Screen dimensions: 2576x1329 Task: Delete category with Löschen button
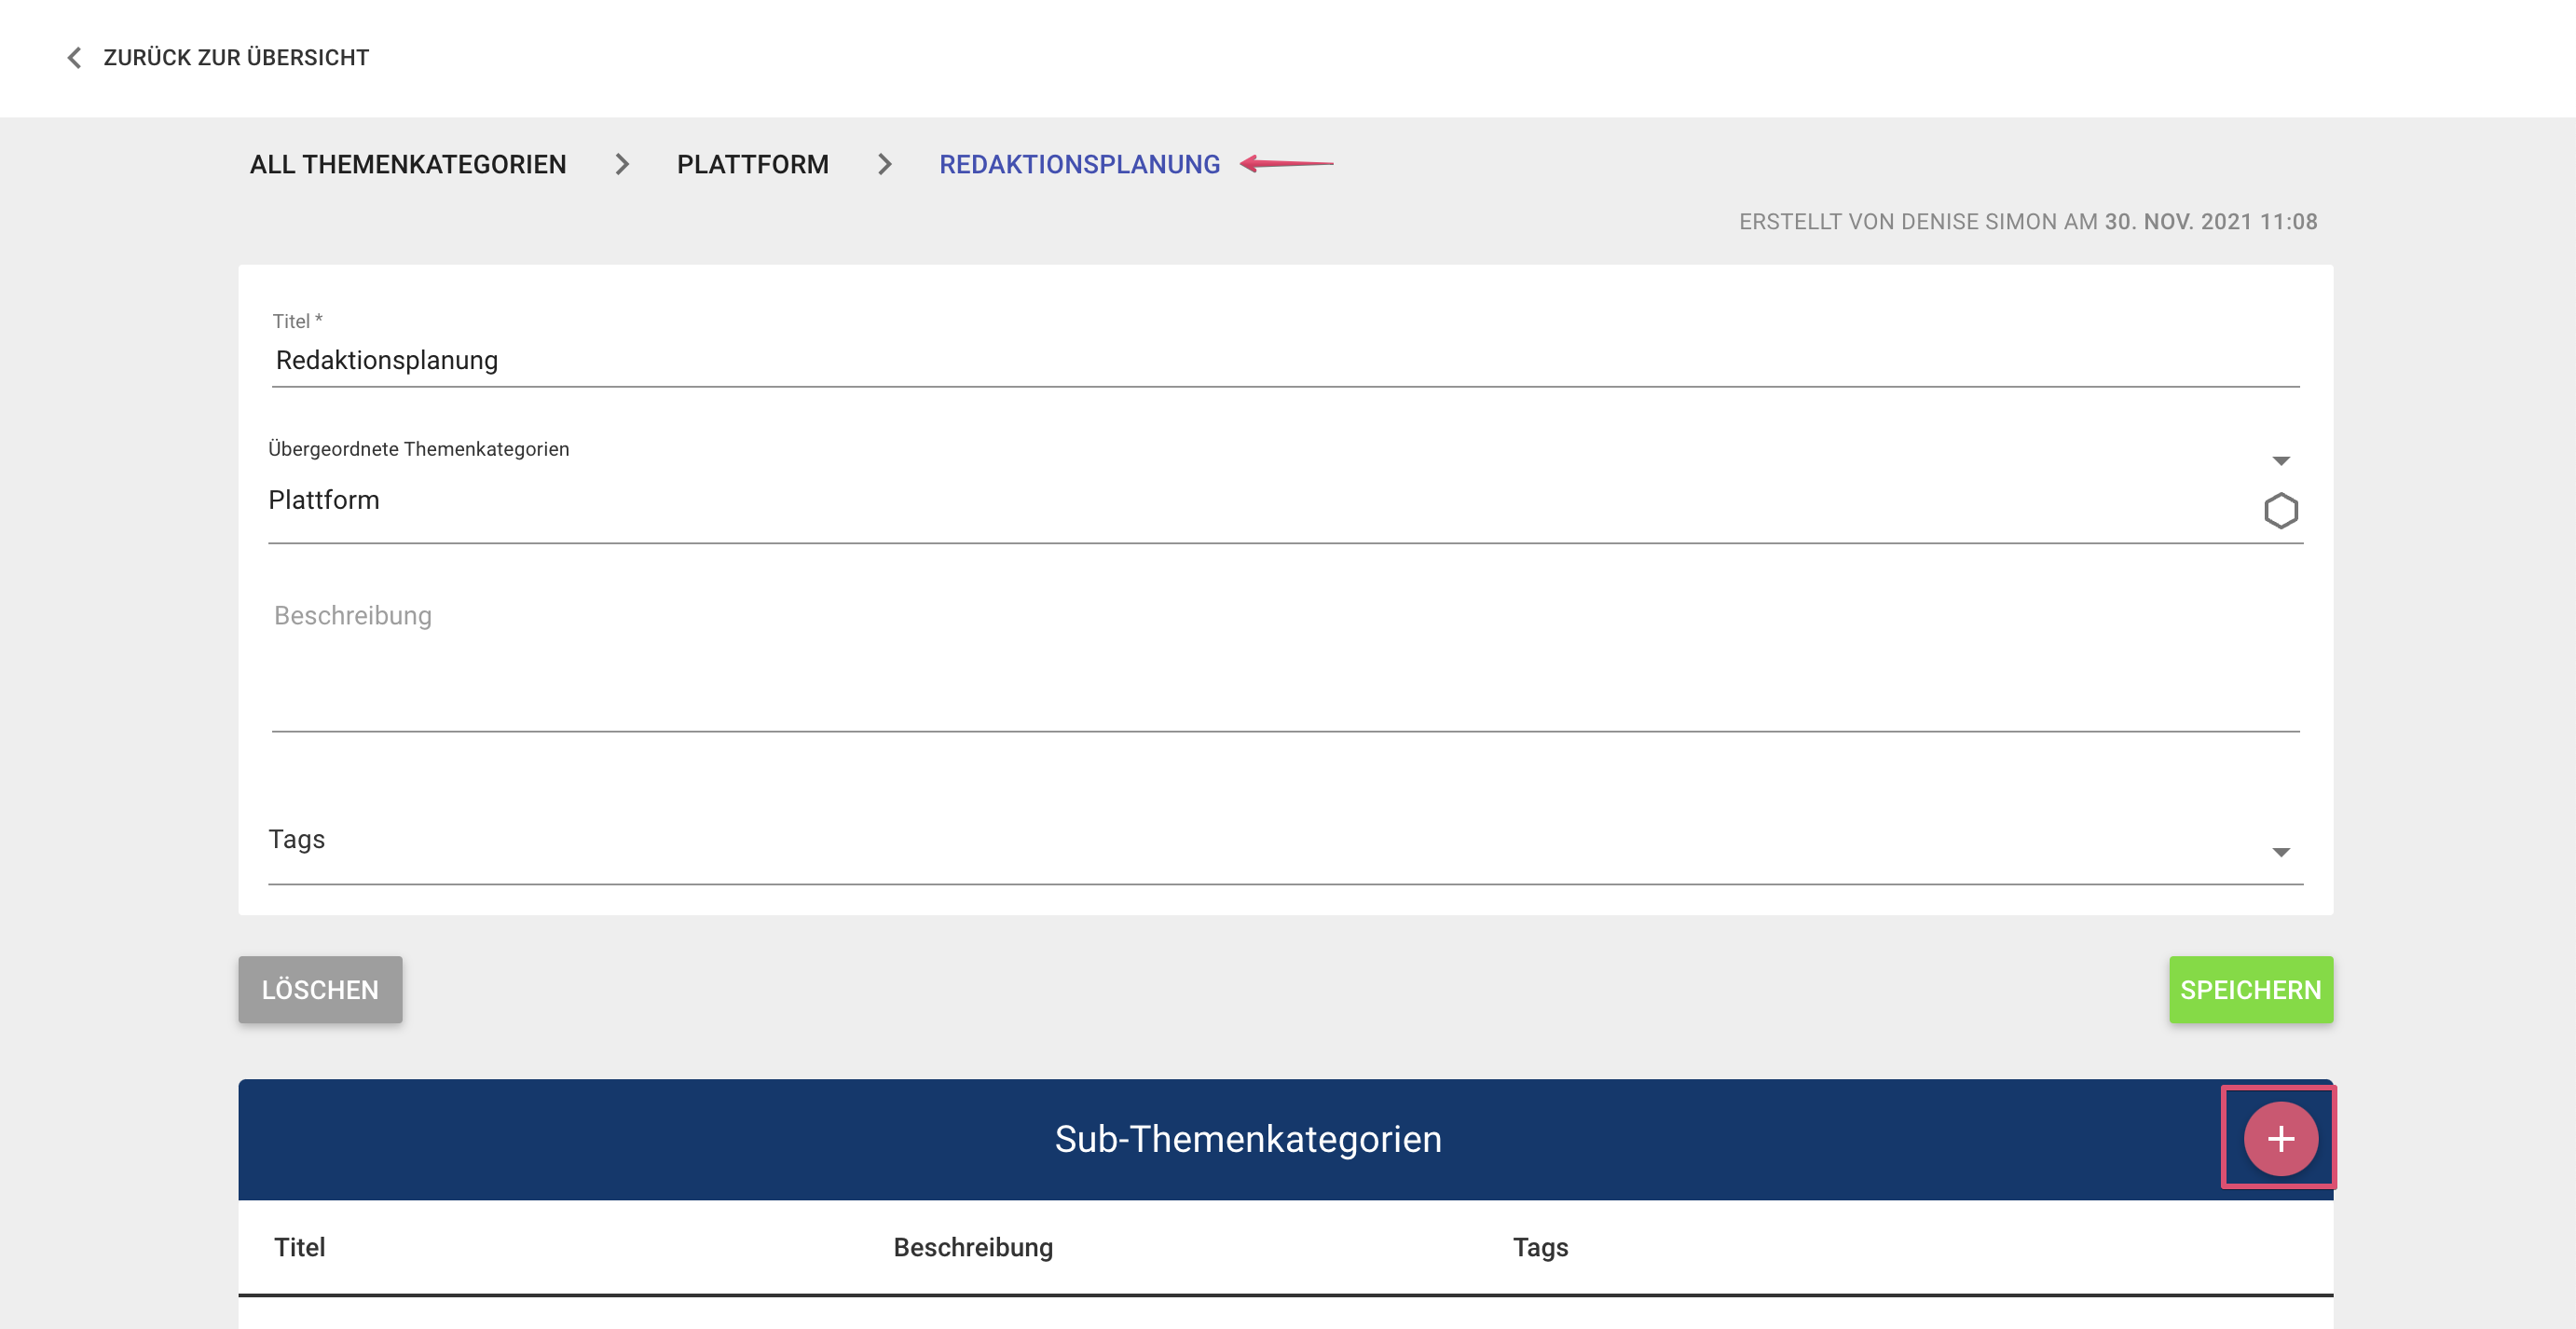pyautogui.click(x=320, y=989)
